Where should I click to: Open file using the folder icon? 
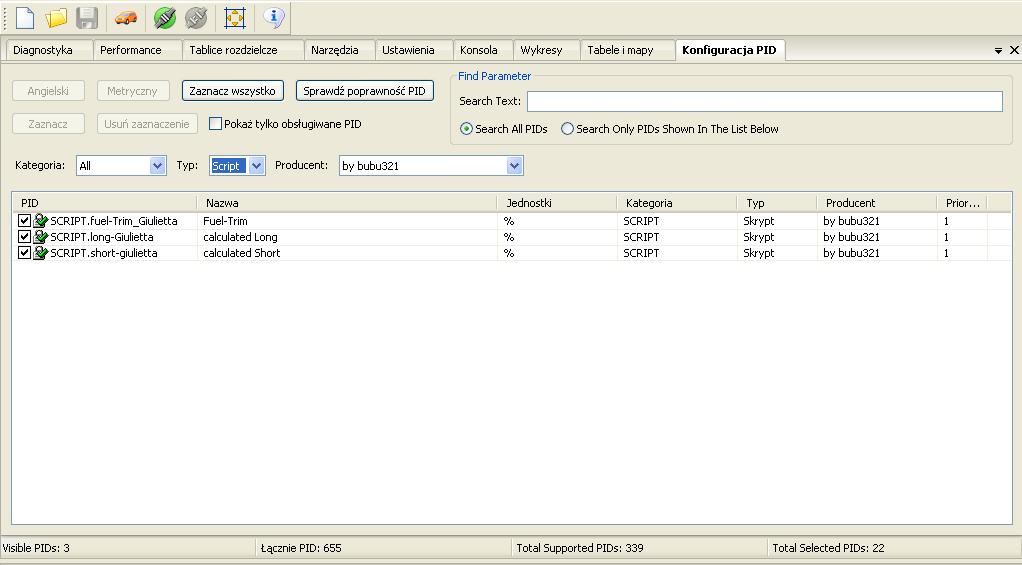56,17
